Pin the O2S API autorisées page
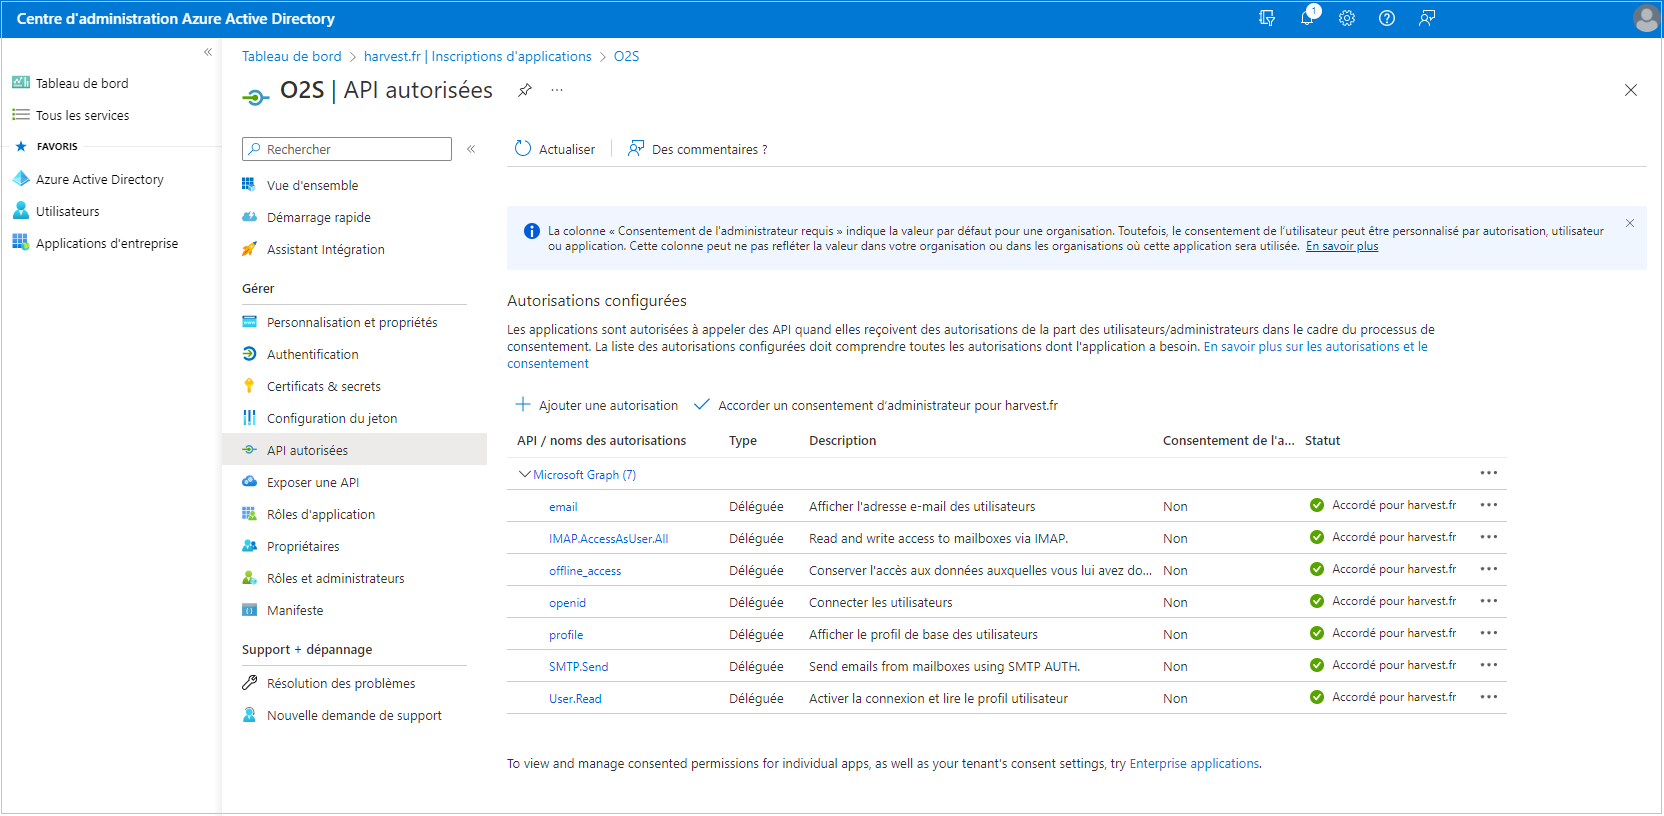The width and height of the screenshot is (1664, 816). pos(525,90)
